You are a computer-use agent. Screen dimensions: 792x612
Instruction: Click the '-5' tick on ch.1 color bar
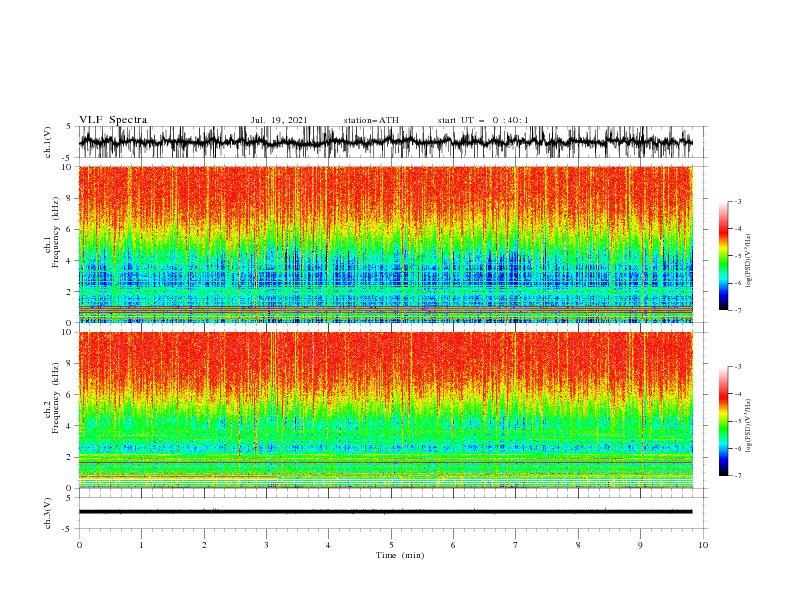tap(738, 256)
